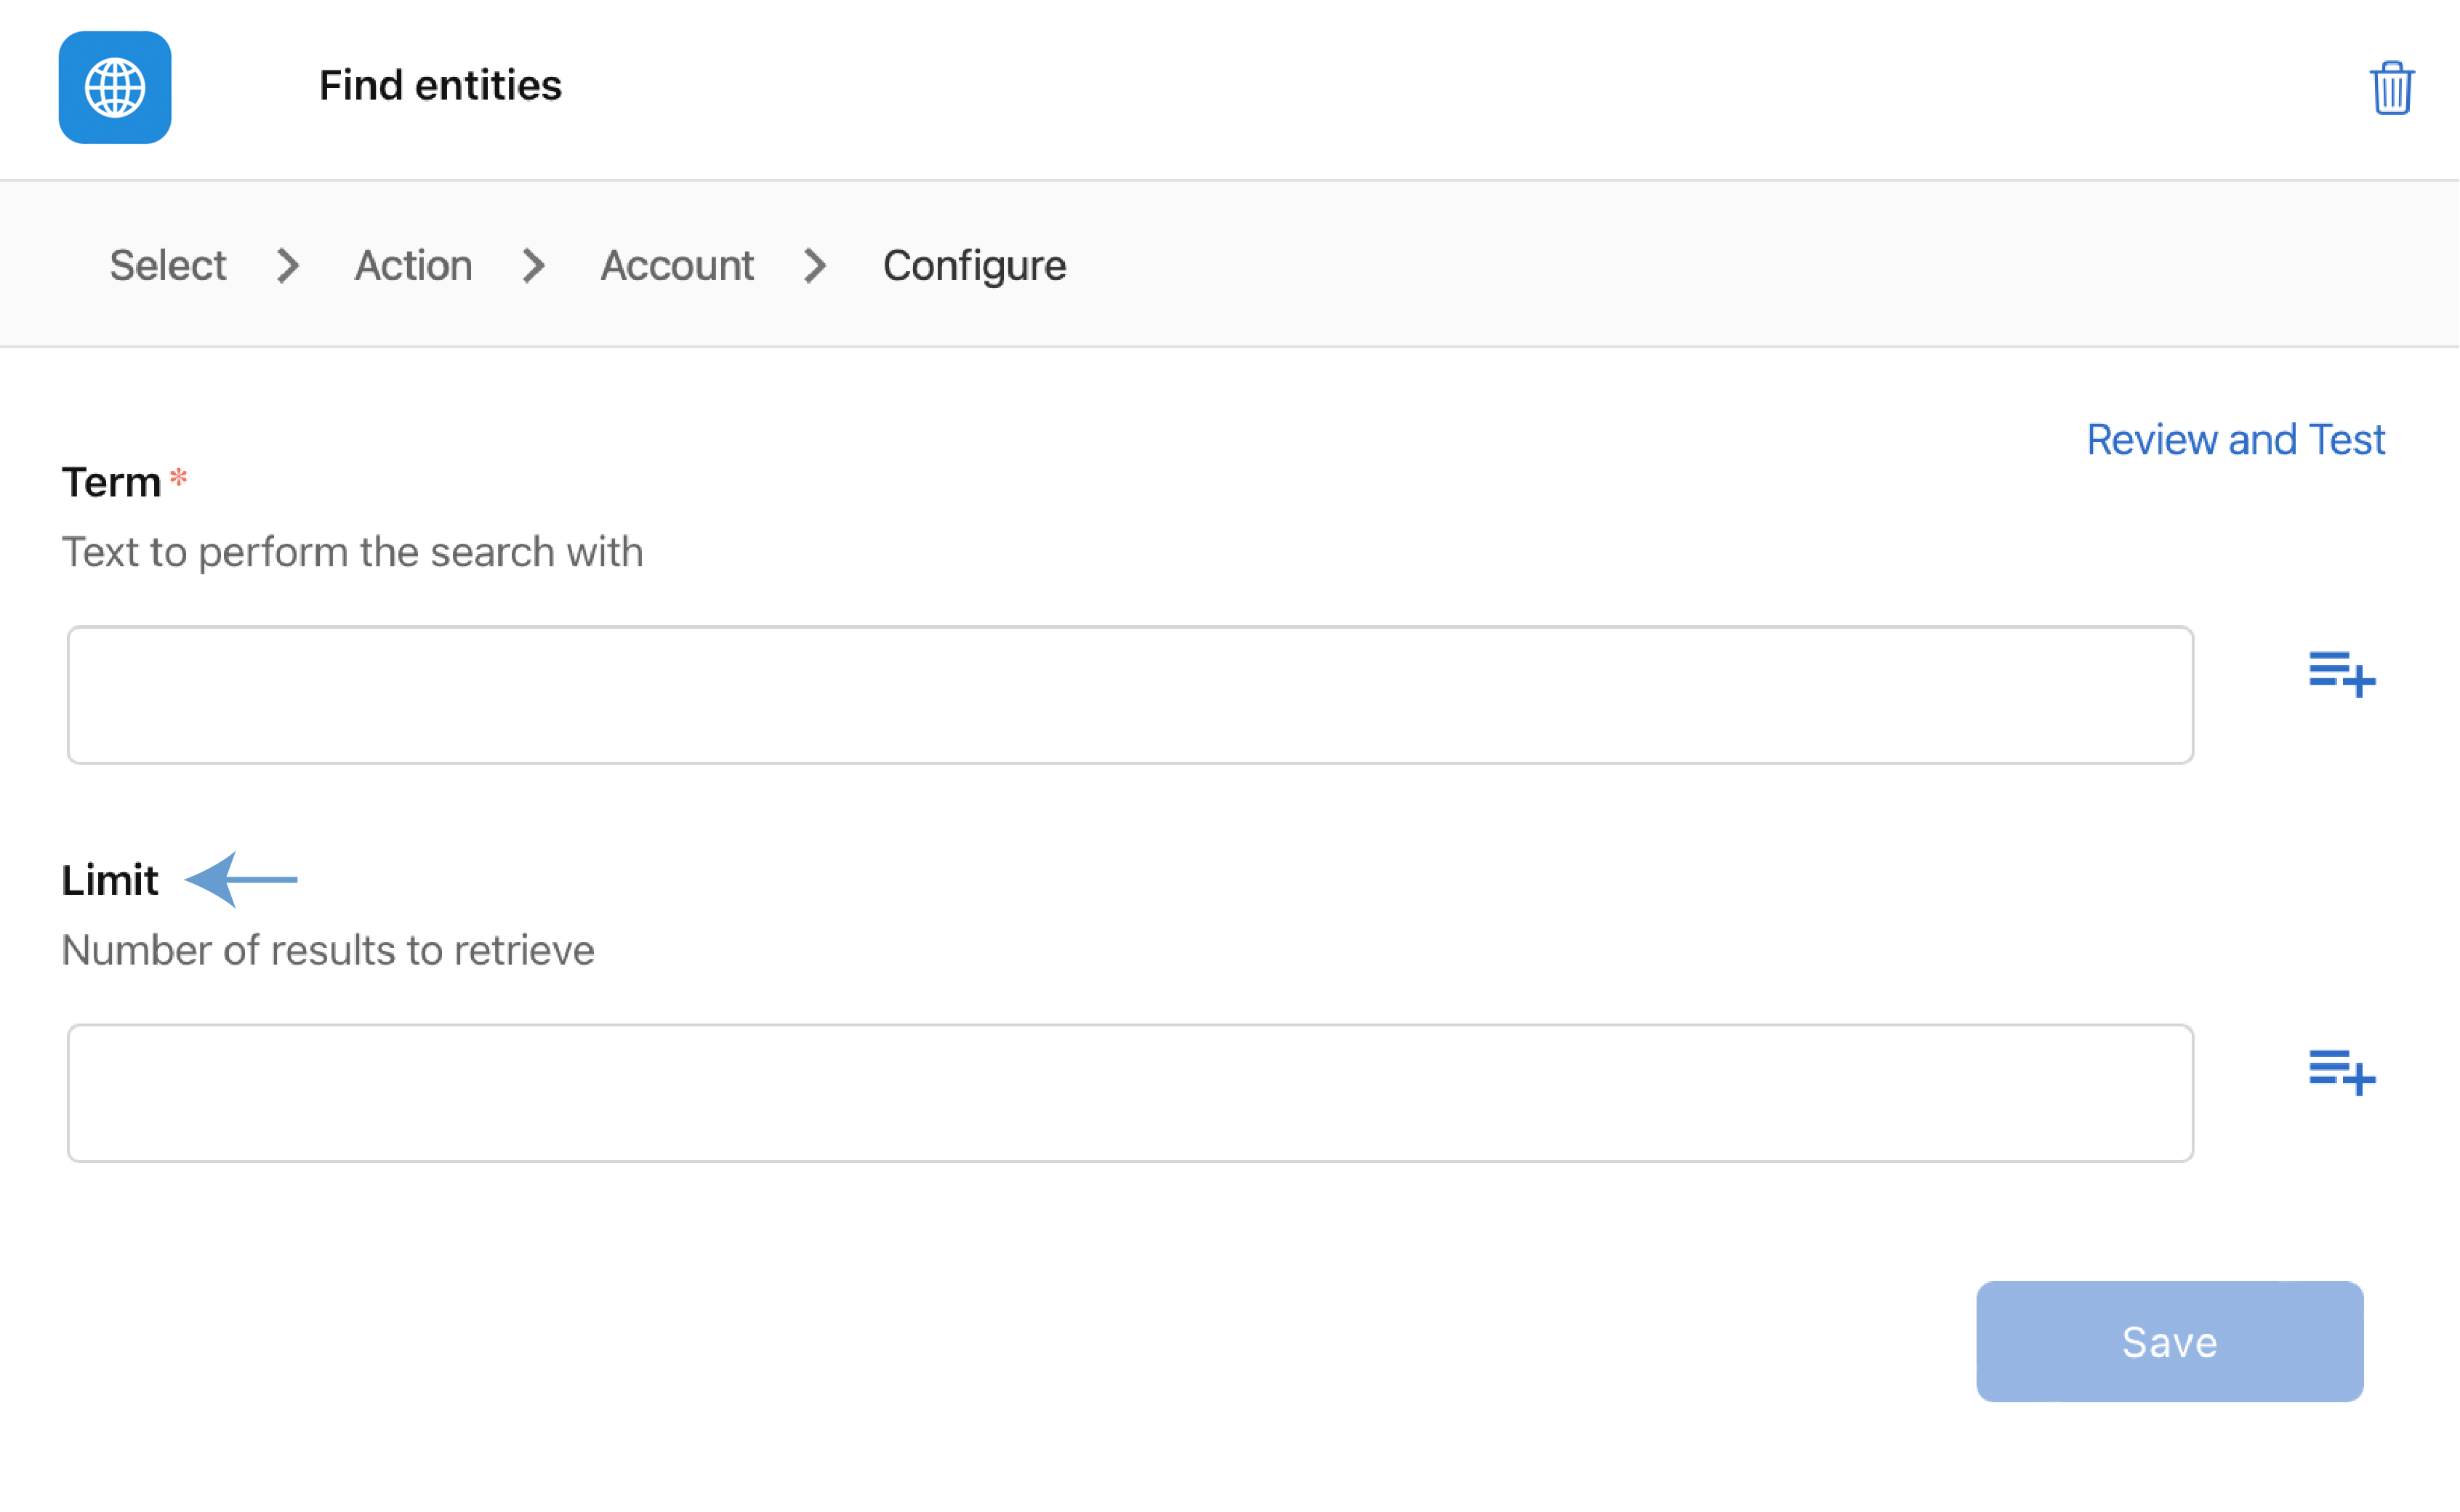
Task: Click the blue globe app icon
Action: click(x=115, y=88)
